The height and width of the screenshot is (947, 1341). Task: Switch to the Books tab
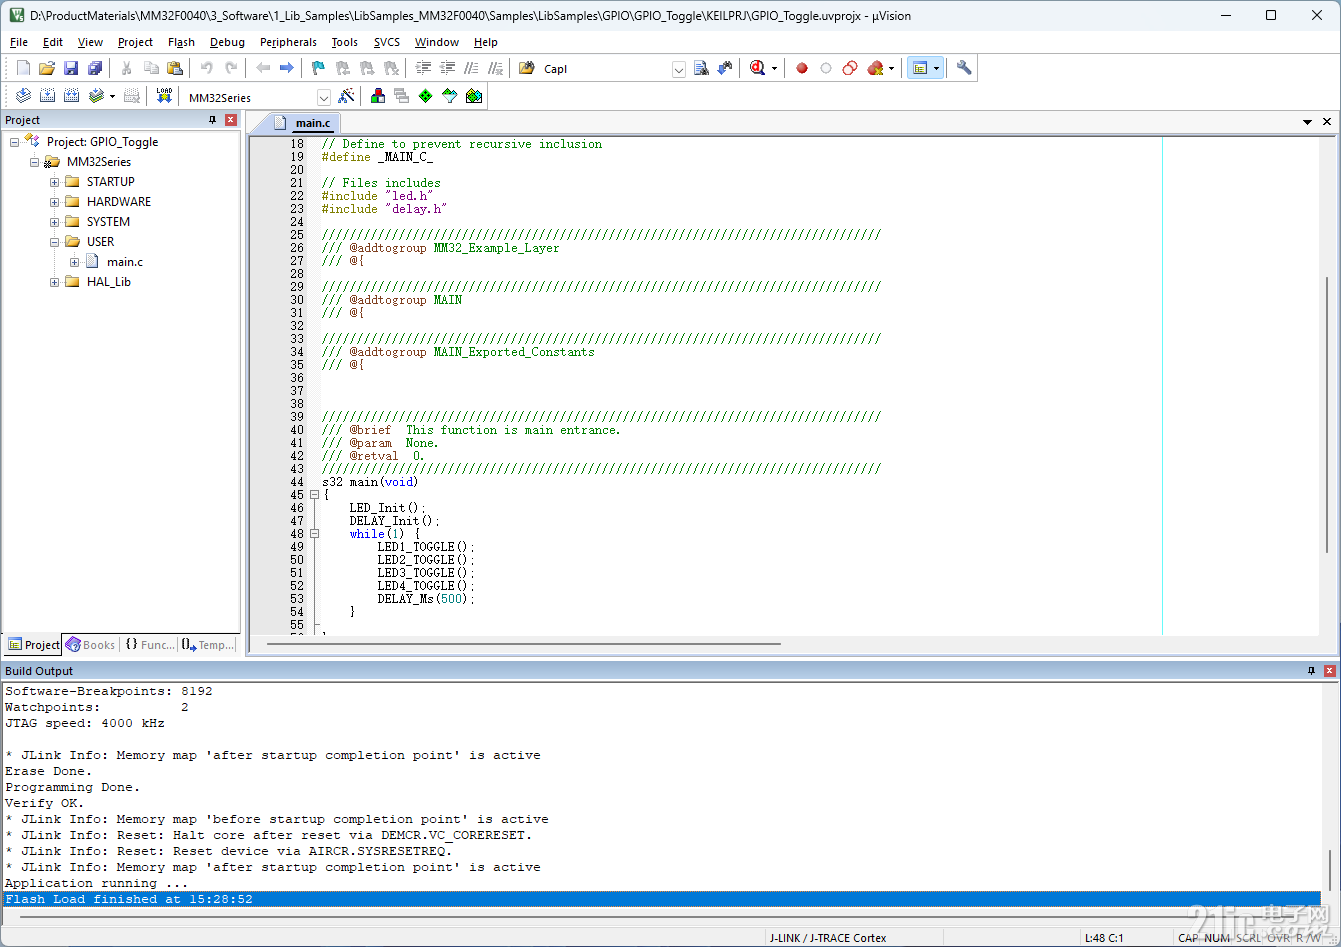(x=91, y=645)
